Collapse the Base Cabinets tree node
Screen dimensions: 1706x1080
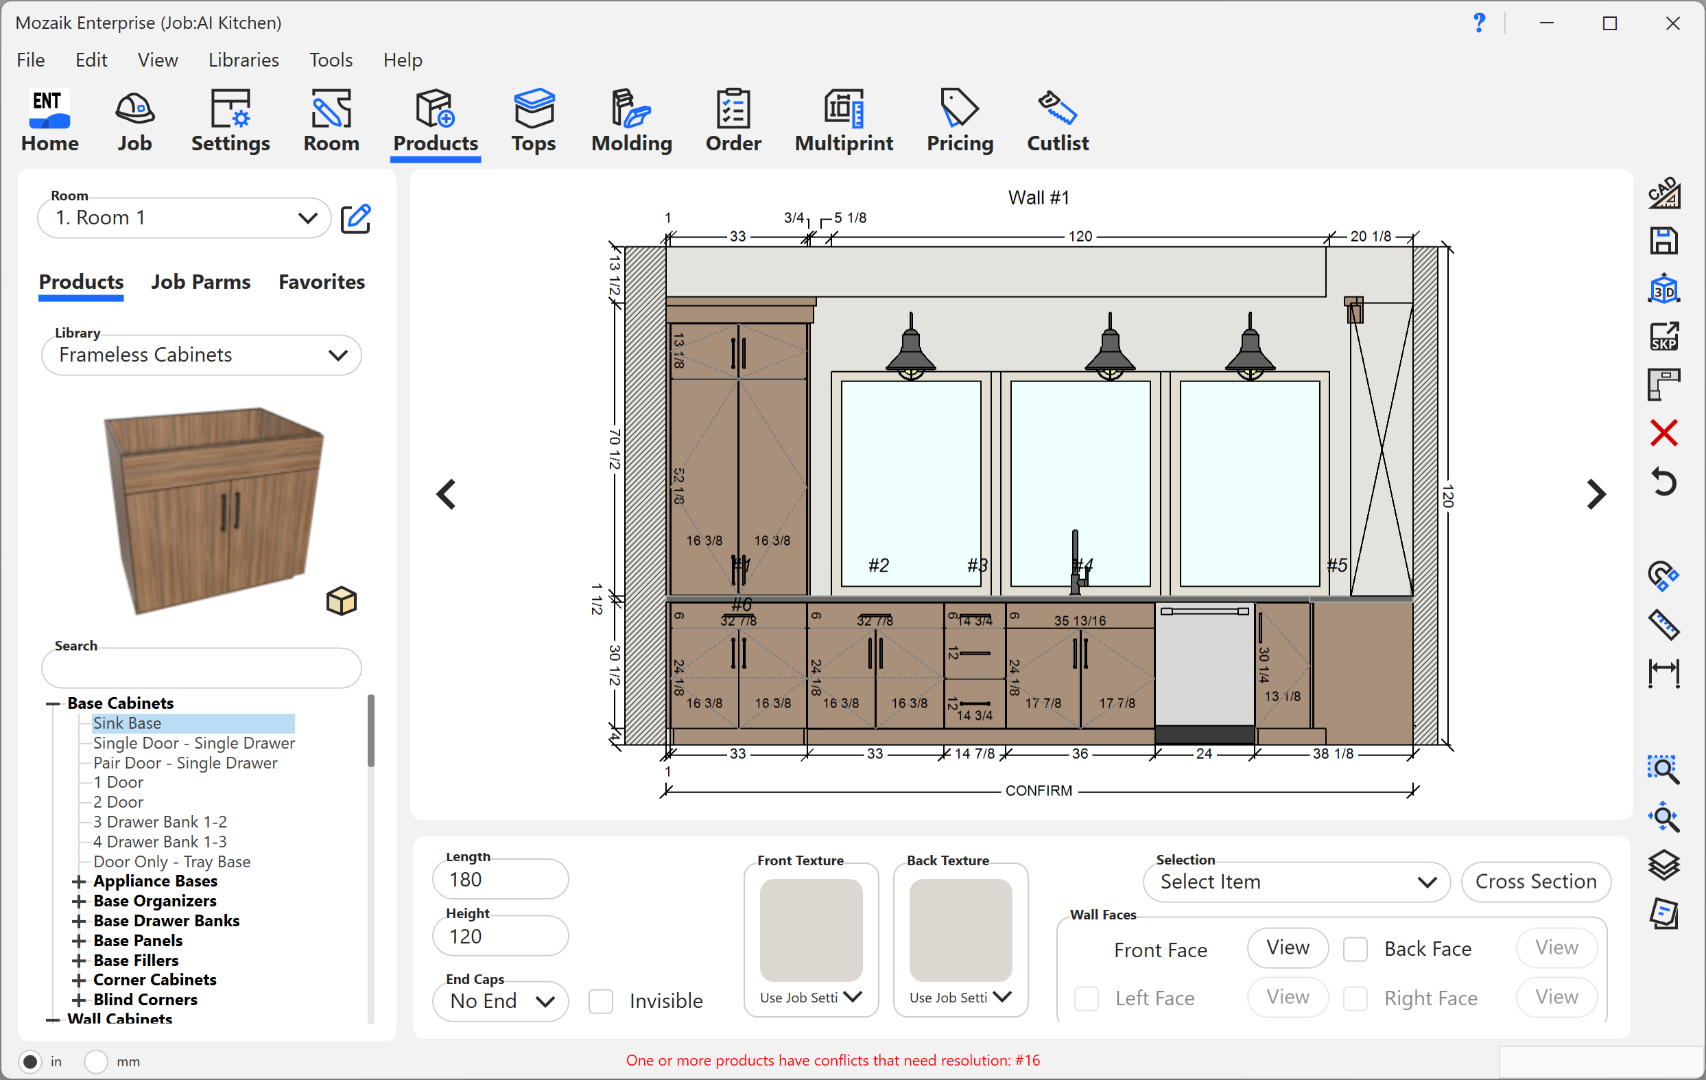53,704
